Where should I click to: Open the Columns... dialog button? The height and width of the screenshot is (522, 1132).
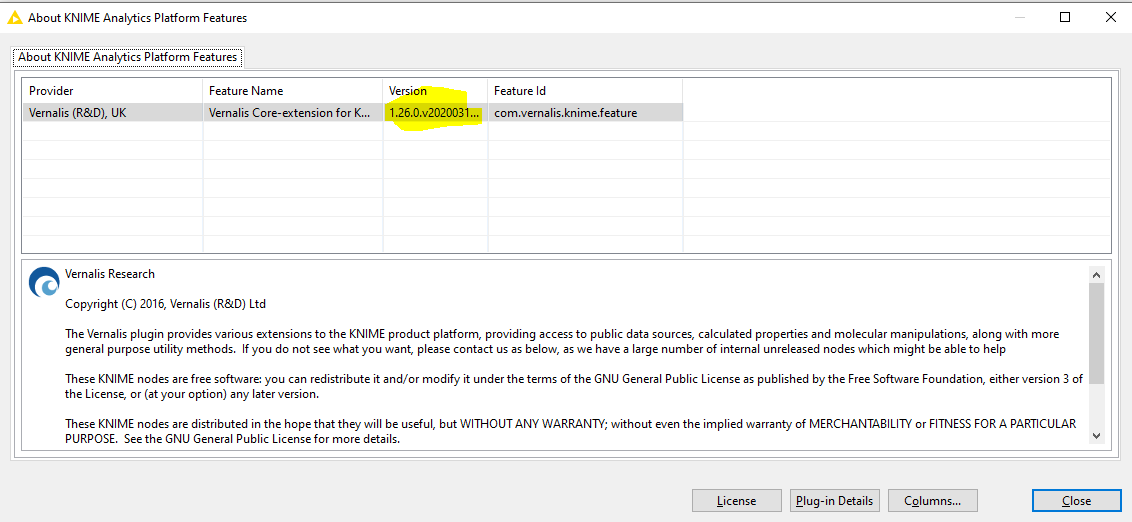(x=932, y=500)
